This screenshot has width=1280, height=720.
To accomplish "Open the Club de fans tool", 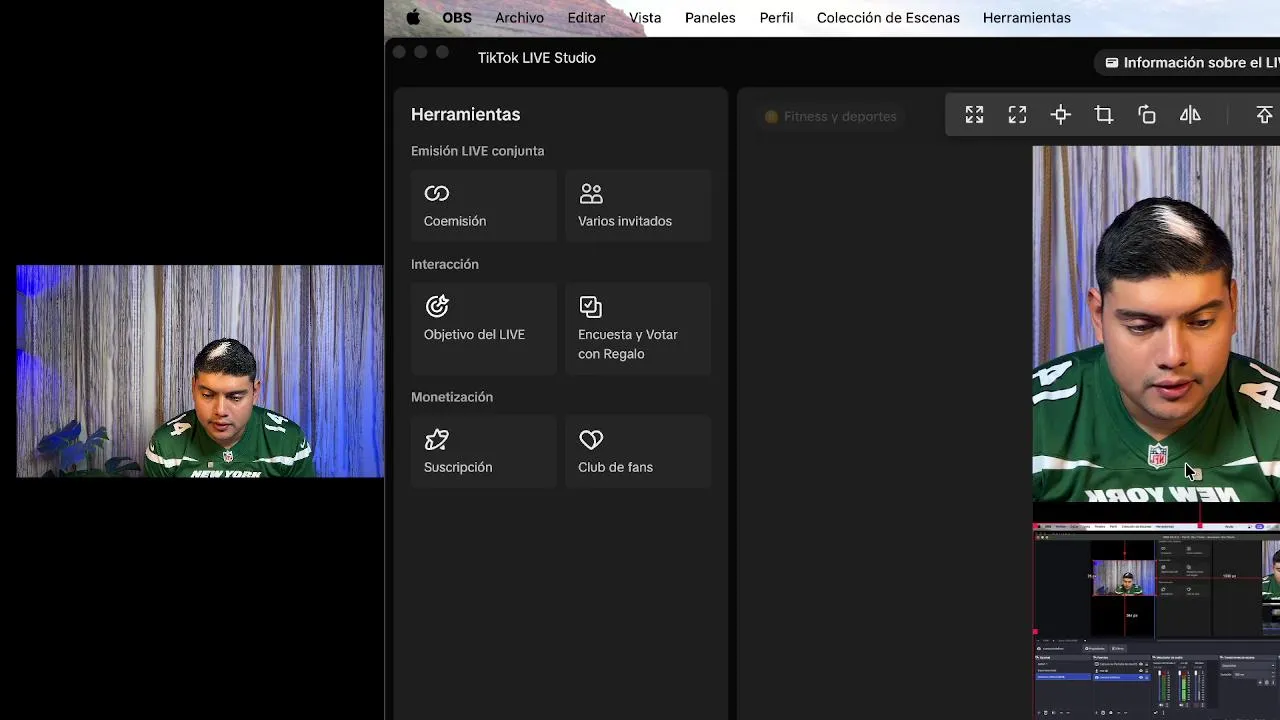I will (x=638, y=452).
